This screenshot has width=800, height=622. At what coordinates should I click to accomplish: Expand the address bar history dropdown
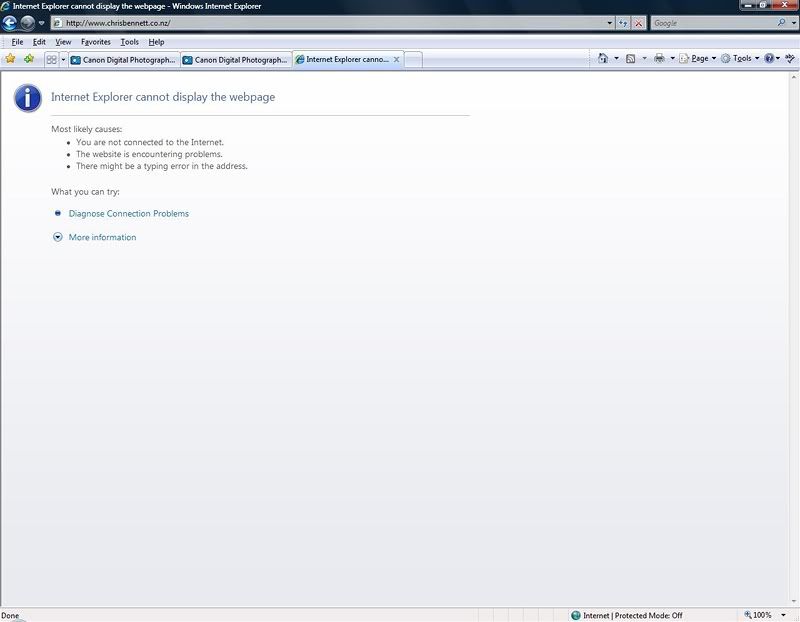pos(610,23)
